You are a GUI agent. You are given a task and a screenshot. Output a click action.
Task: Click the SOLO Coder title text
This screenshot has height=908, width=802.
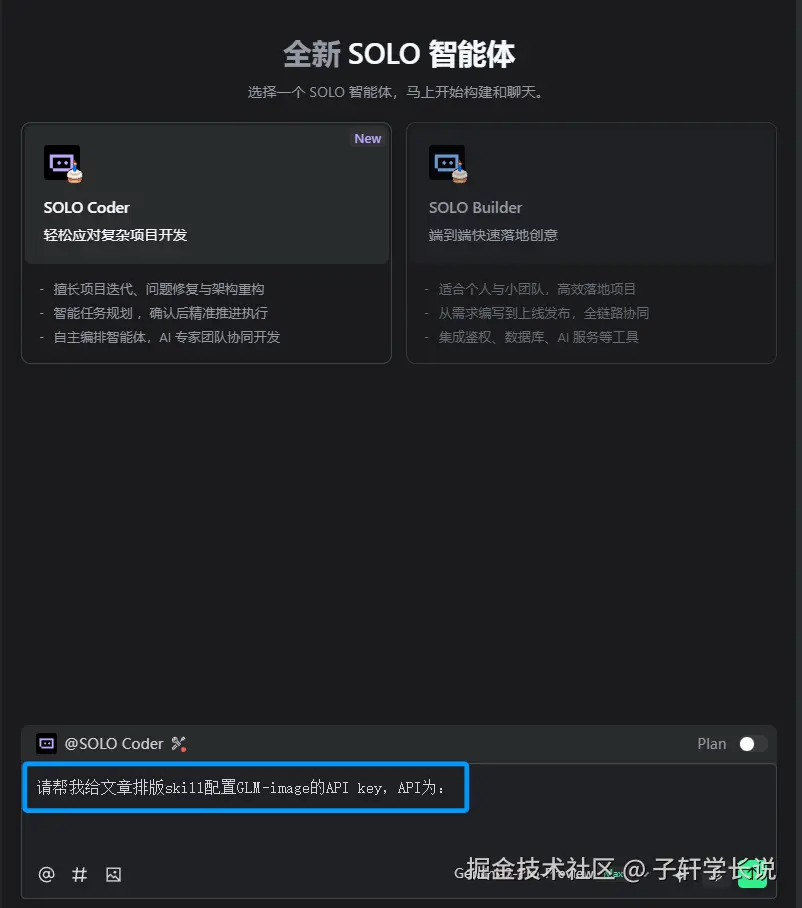pos(86,207)
